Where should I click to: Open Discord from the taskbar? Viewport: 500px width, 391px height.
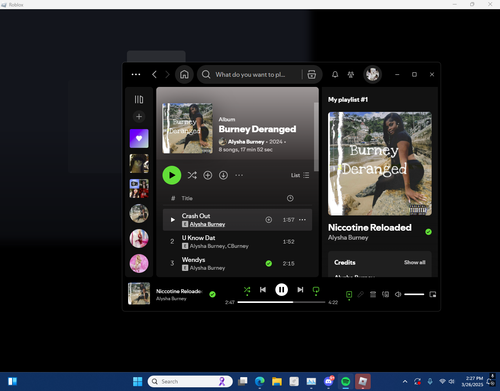329,381
